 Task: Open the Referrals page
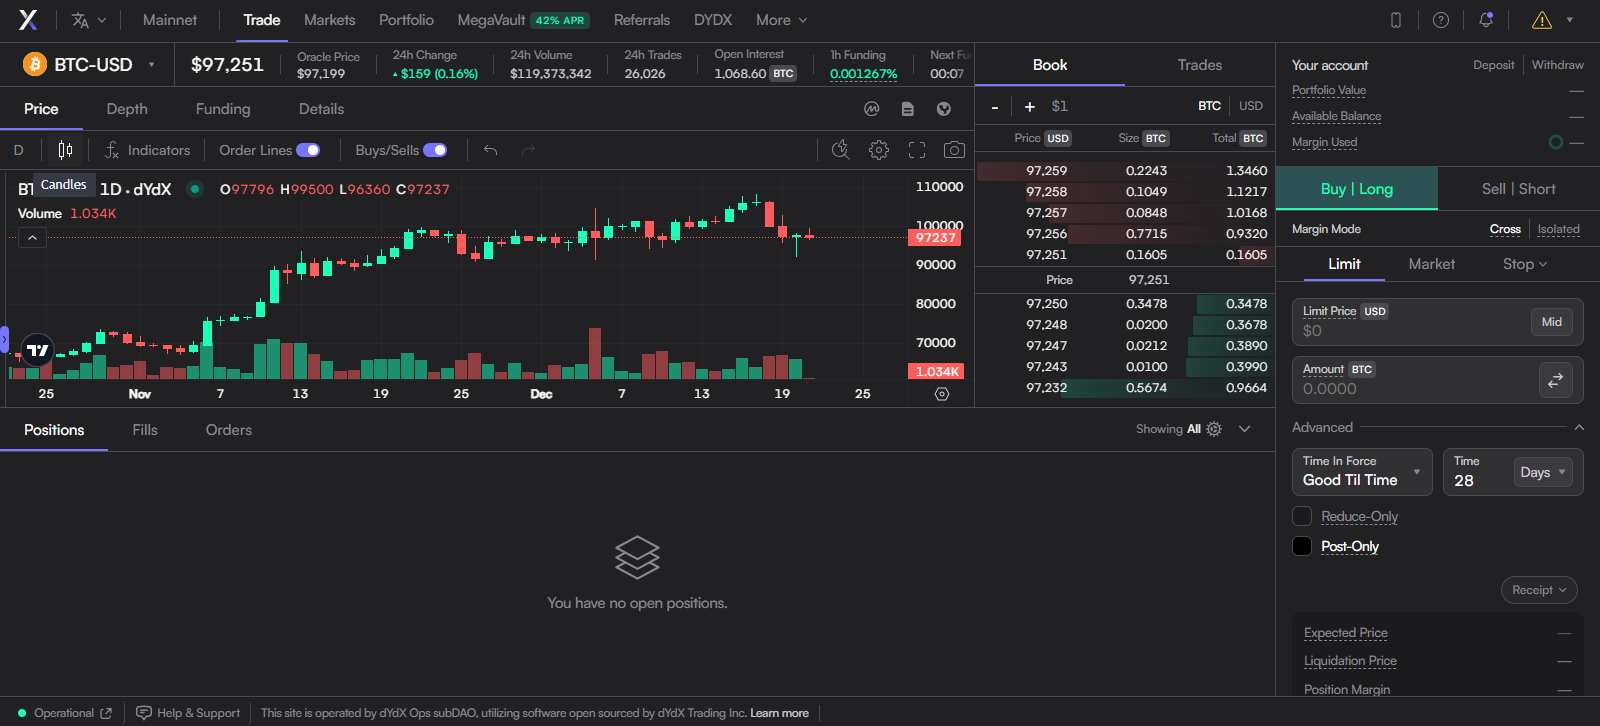tap(642, 20)
